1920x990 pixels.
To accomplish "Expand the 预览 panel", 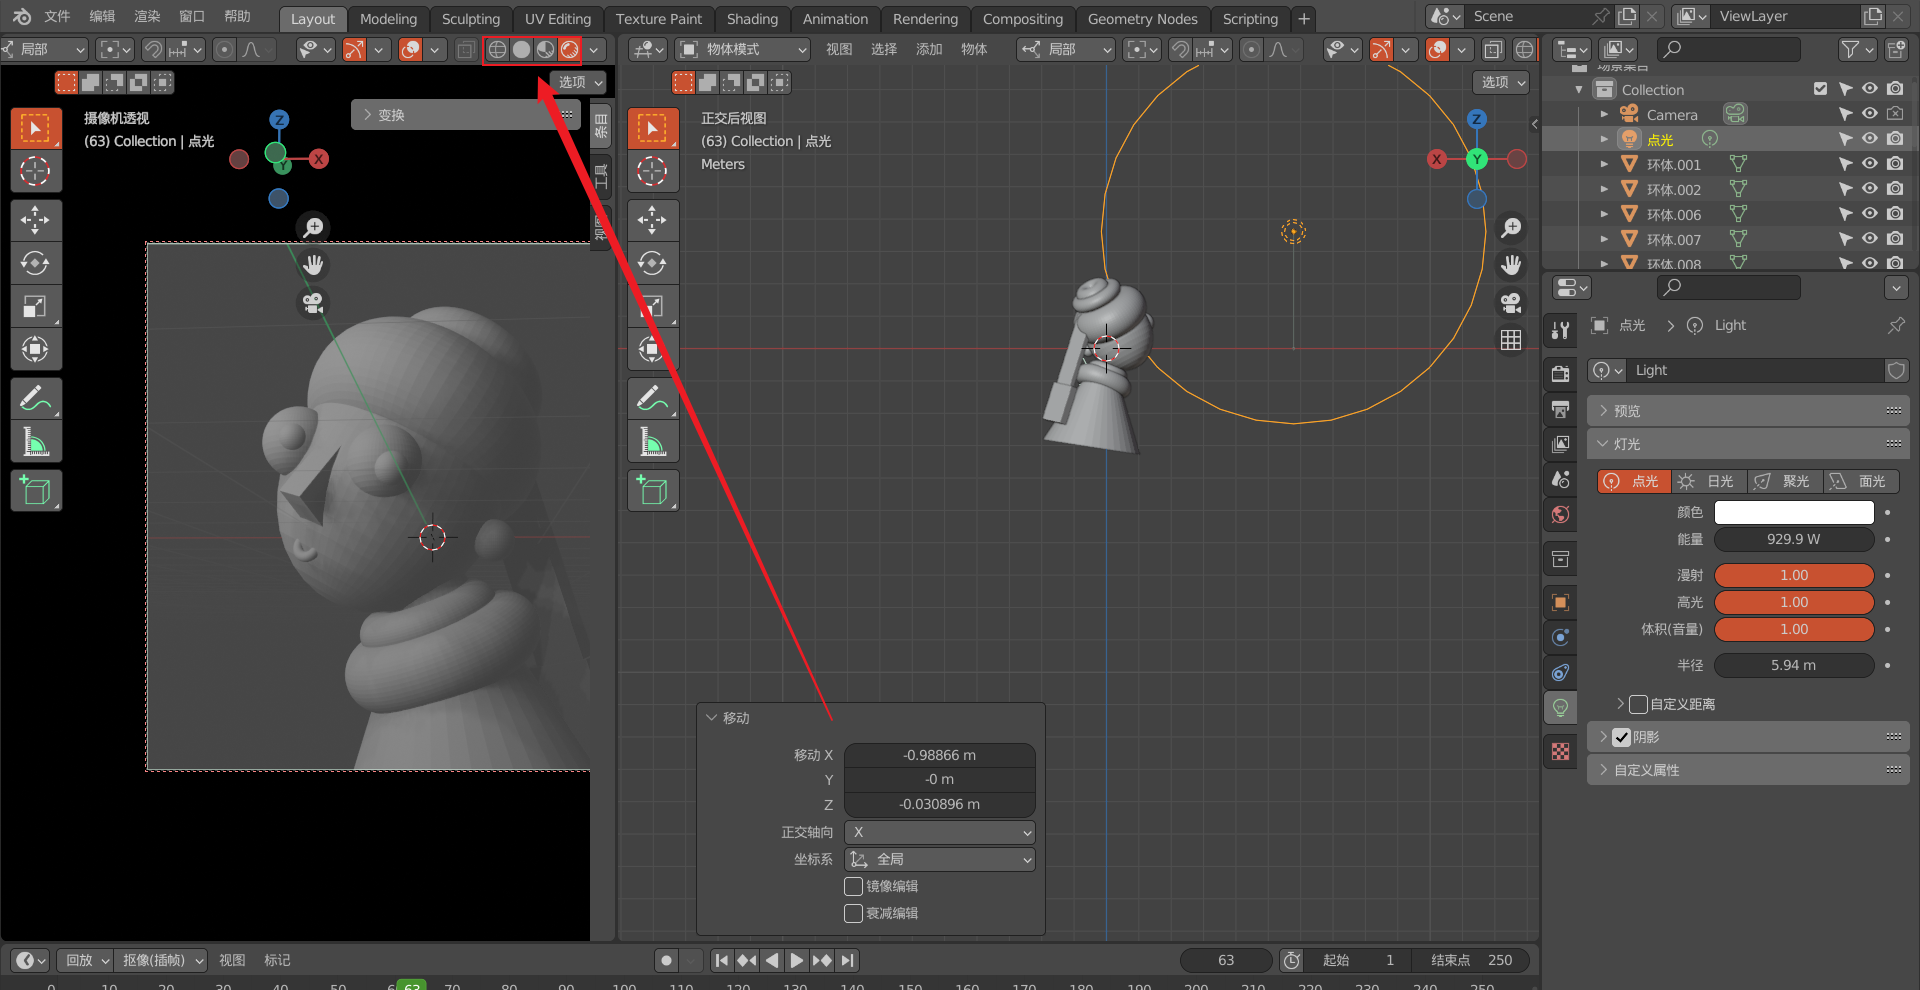I will 1748,411.
